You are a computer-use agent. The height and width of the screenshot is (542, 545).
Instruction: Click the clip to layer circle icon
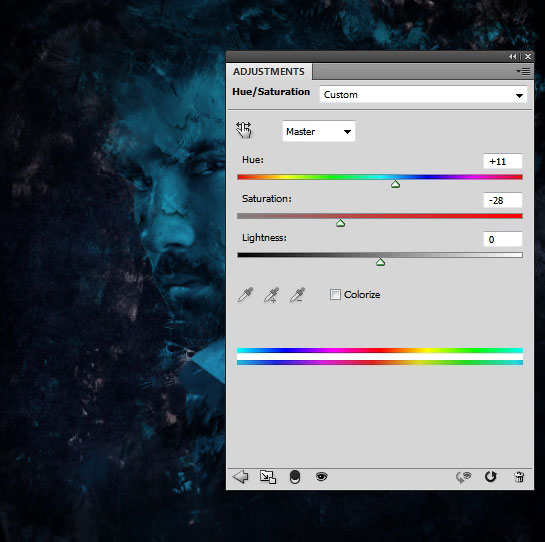pos(295,477)
